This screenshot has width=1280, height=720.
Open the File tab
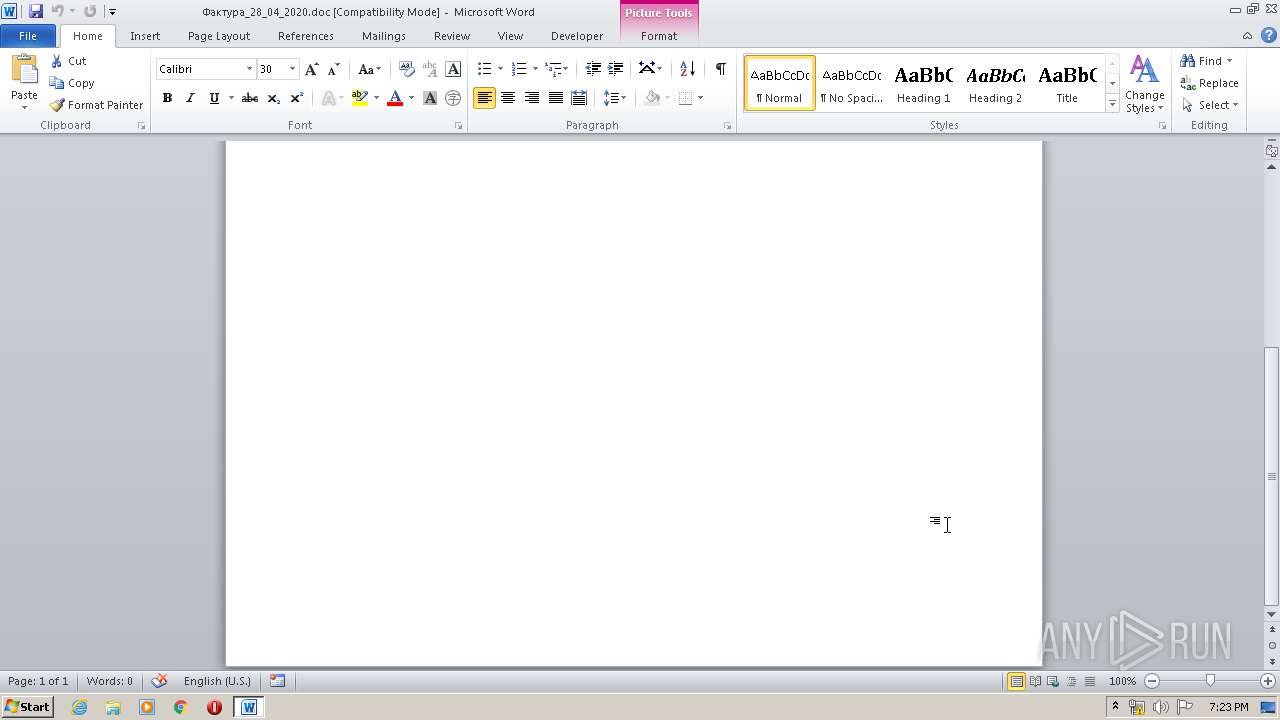point(28,35)
